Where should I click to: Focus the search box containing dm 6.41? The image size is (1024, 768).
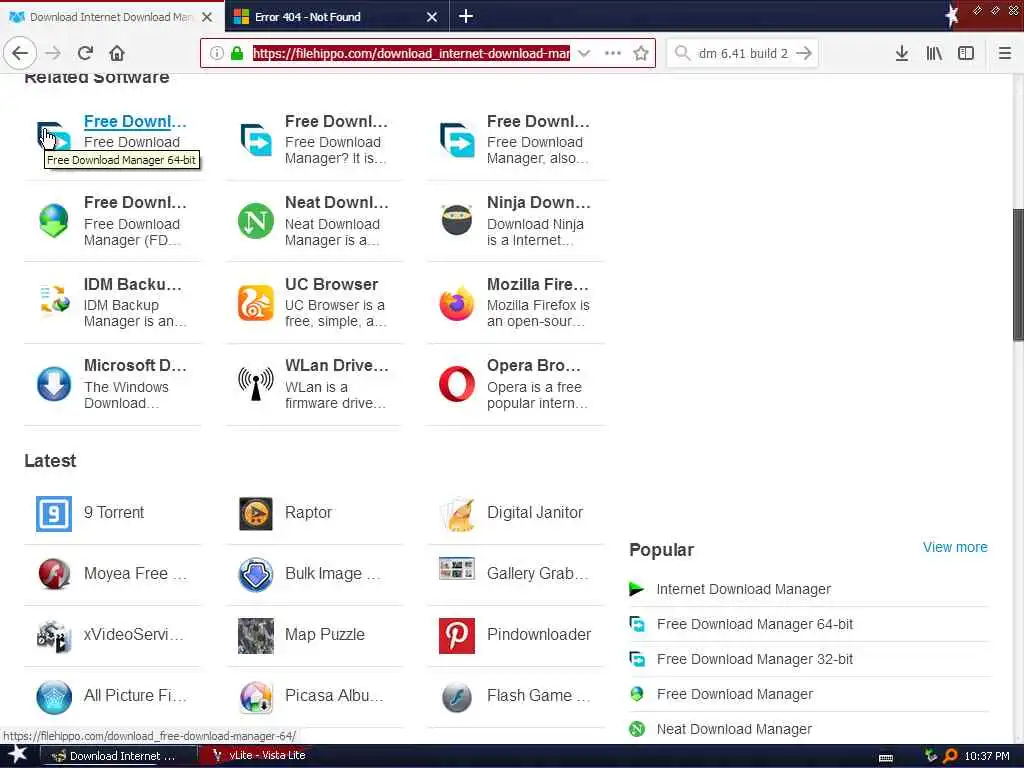(x=743, y=53)
